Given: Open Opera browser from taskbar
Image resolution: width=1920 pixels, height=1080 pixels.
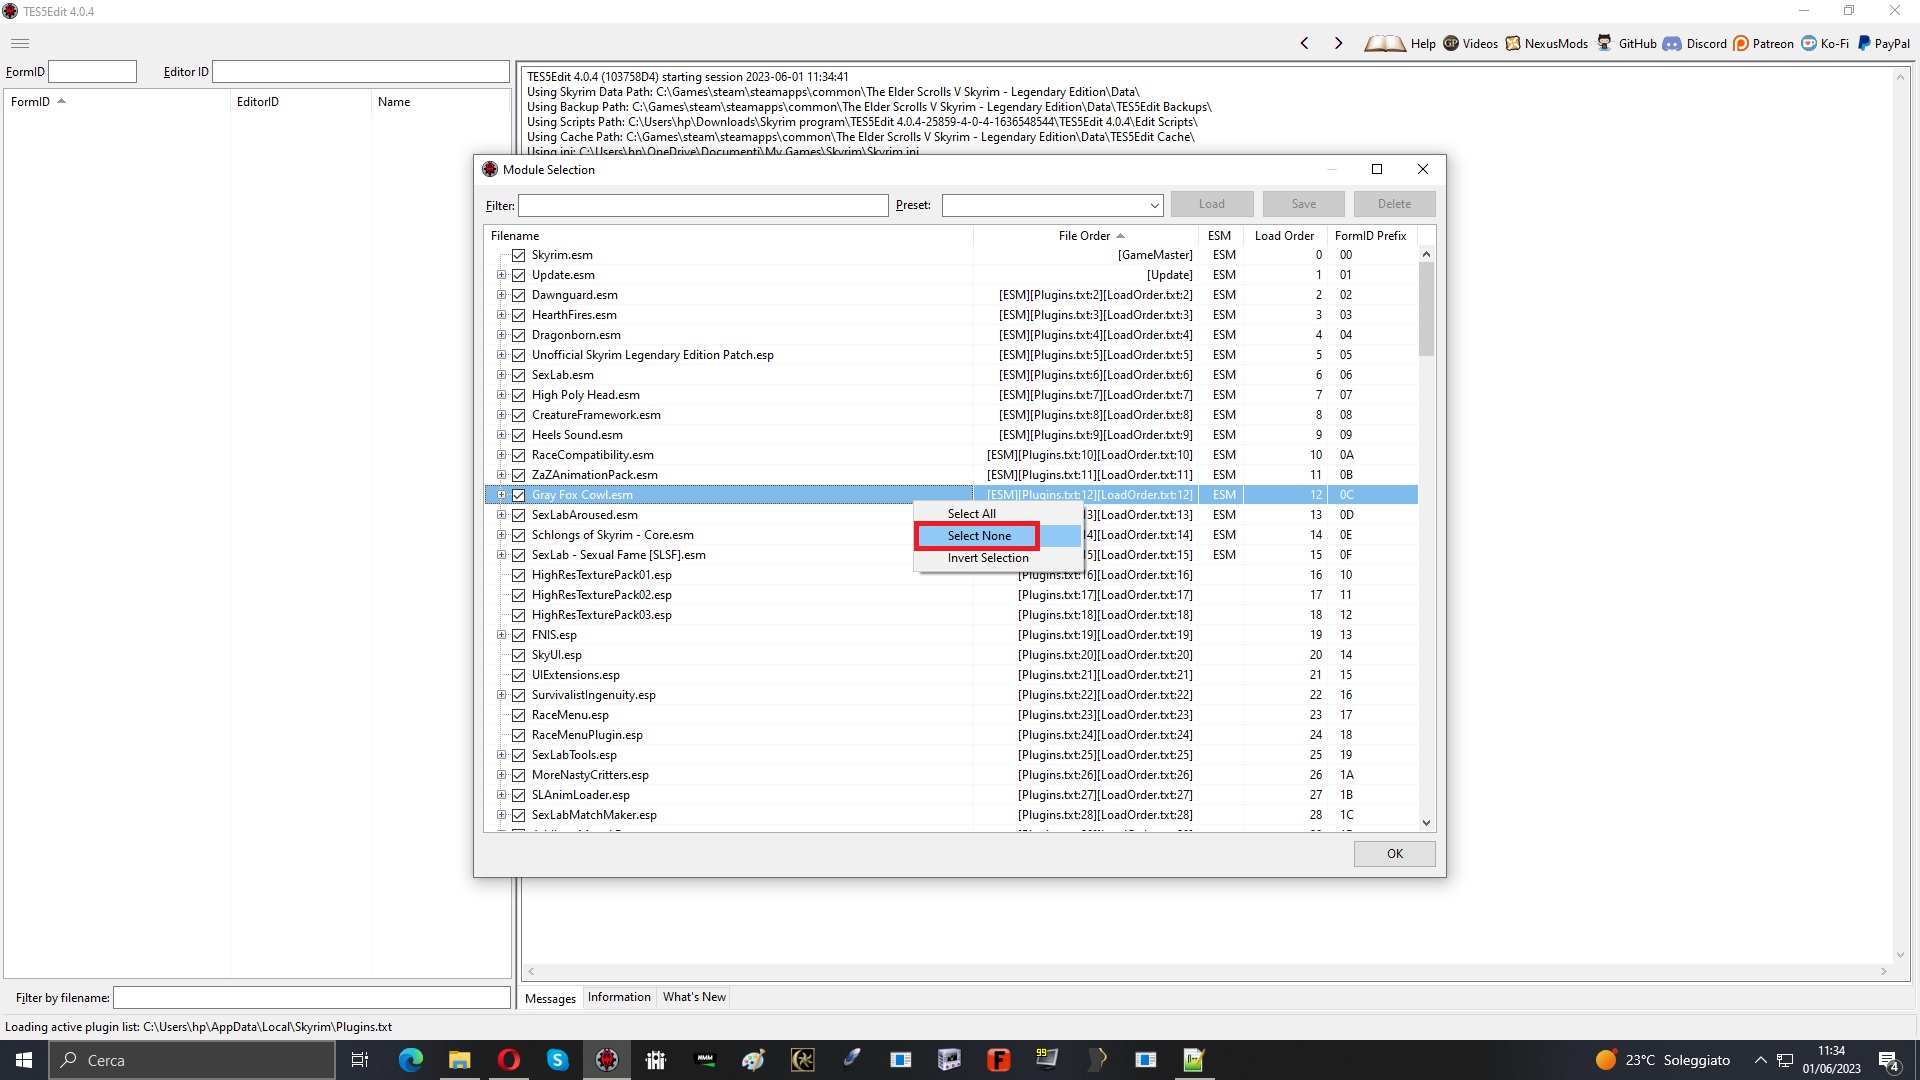Looking at the screenshot, I should [x=508, y=1060].
